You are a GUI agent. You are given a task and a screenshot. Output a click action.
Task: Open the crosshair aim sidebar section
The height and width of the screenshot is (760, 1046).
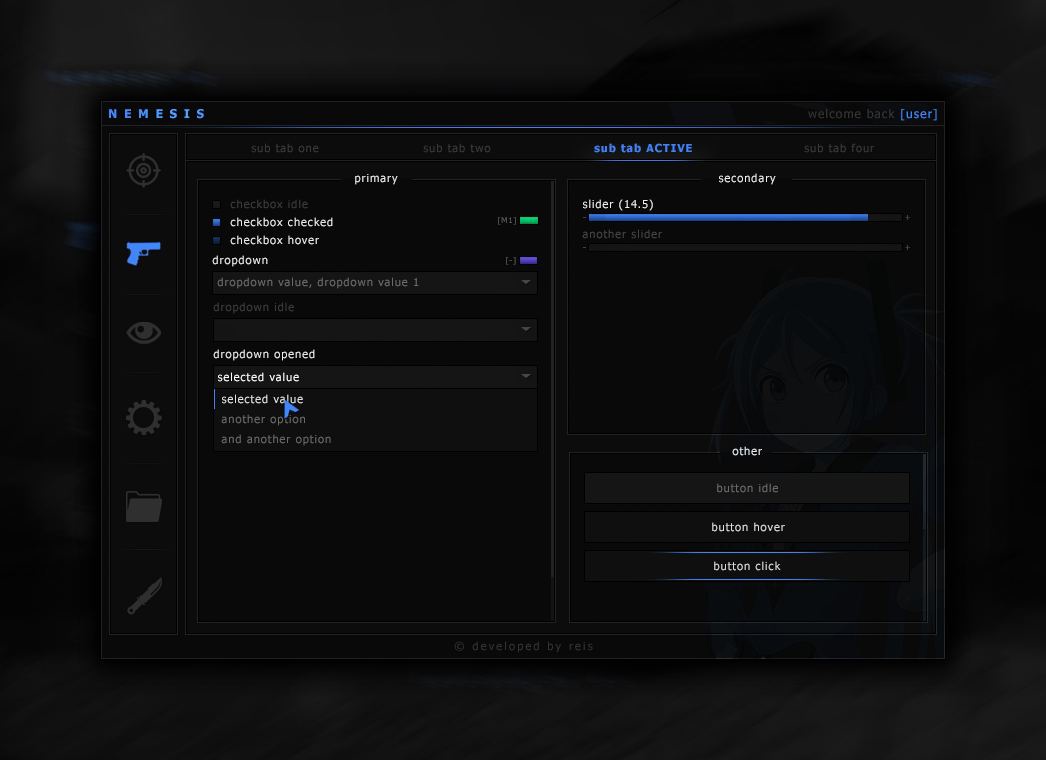pos(143,170)
